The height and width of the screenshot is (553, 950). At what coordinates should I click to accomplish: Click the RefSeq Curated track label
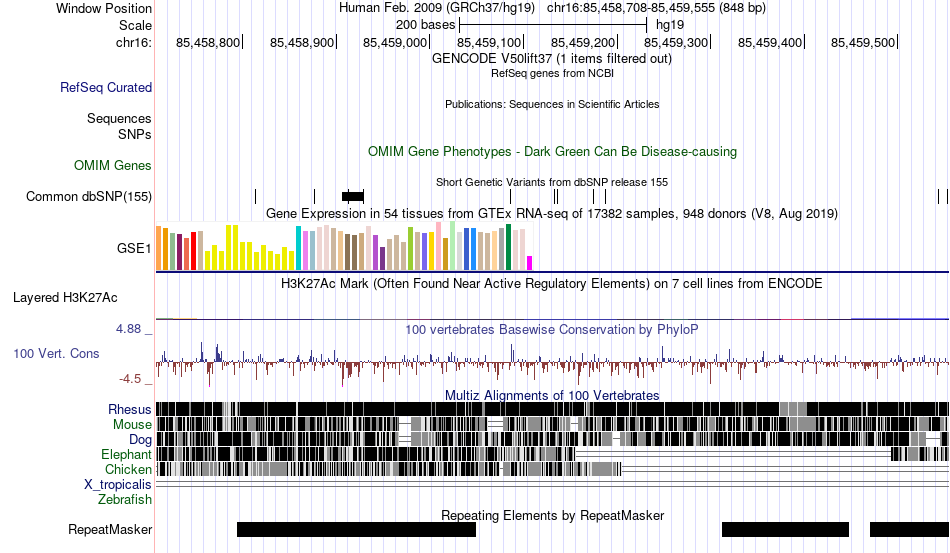coord(105,87)
